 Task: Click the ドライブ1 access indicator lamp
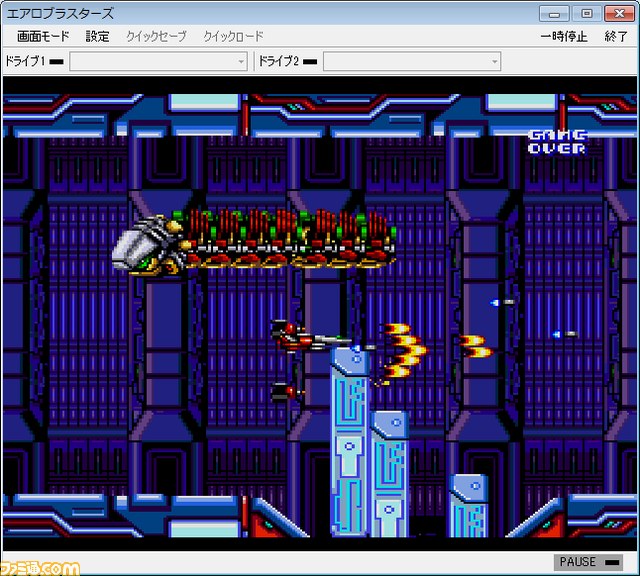tap(57, 62)
